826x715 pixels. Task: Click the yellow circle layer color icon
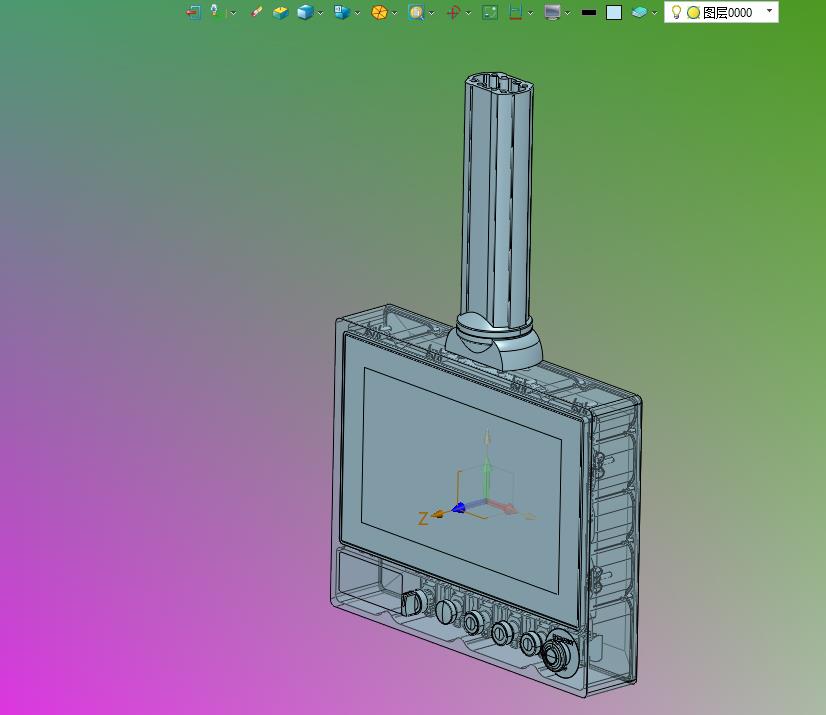(693, 13)
